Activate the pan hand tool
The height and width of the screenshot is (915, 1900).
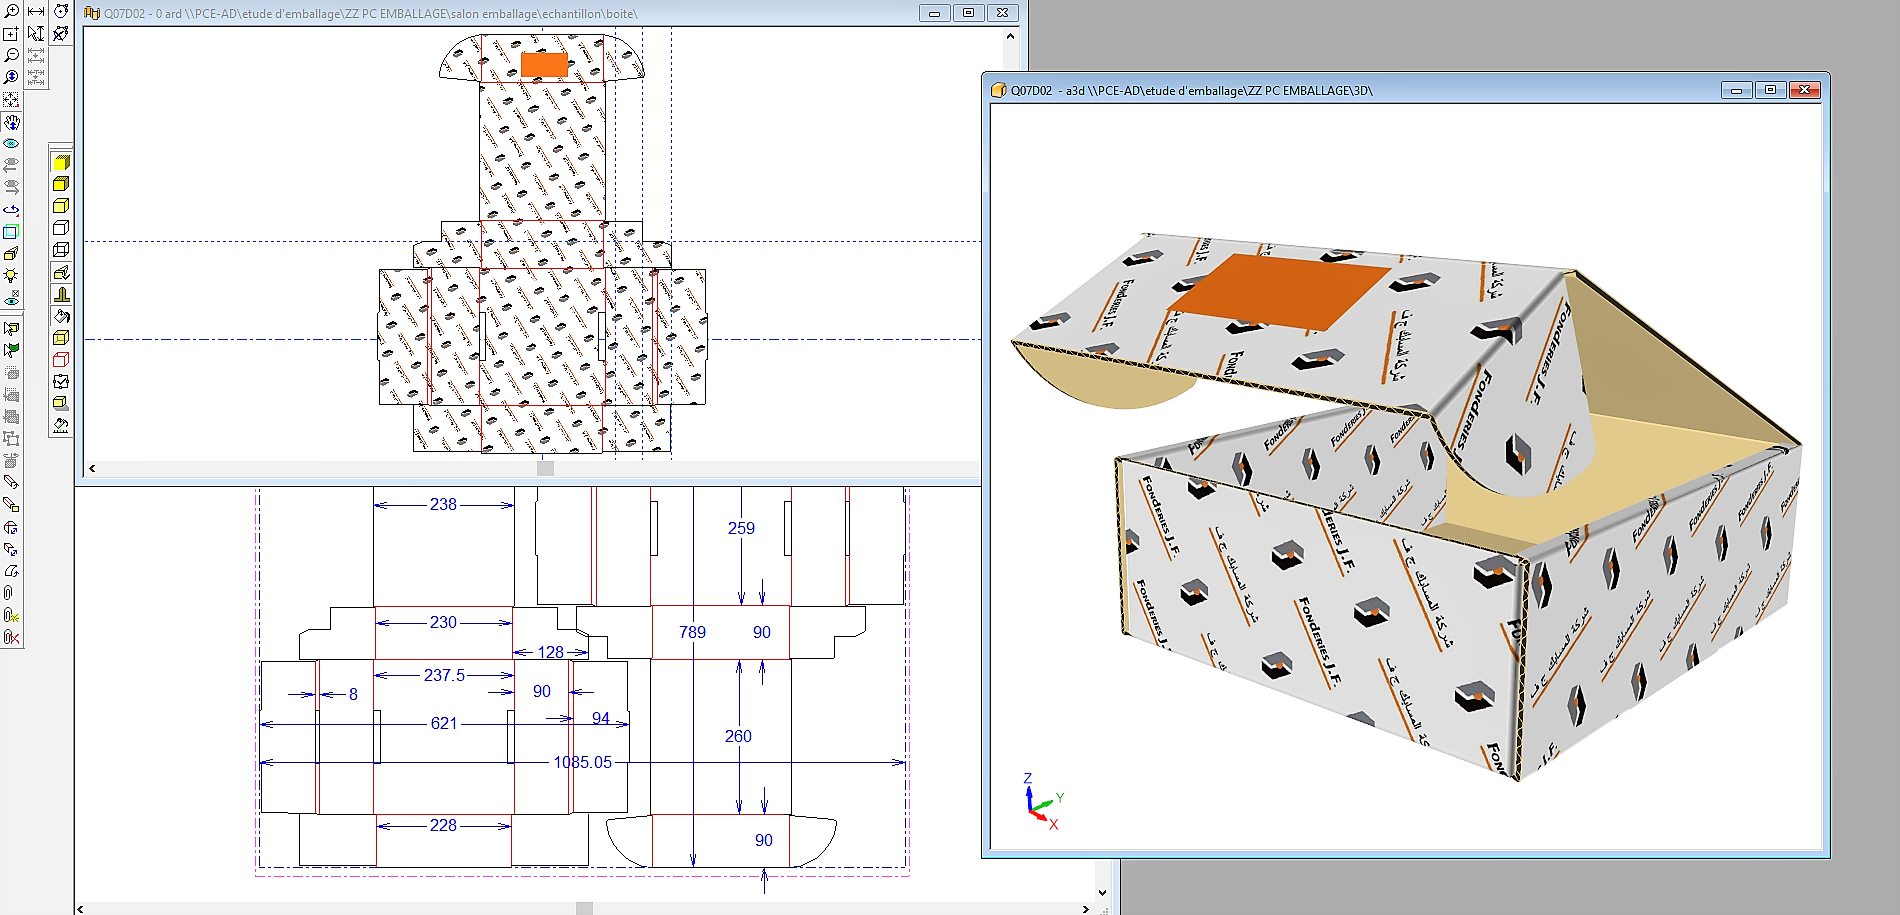(11, 122)
